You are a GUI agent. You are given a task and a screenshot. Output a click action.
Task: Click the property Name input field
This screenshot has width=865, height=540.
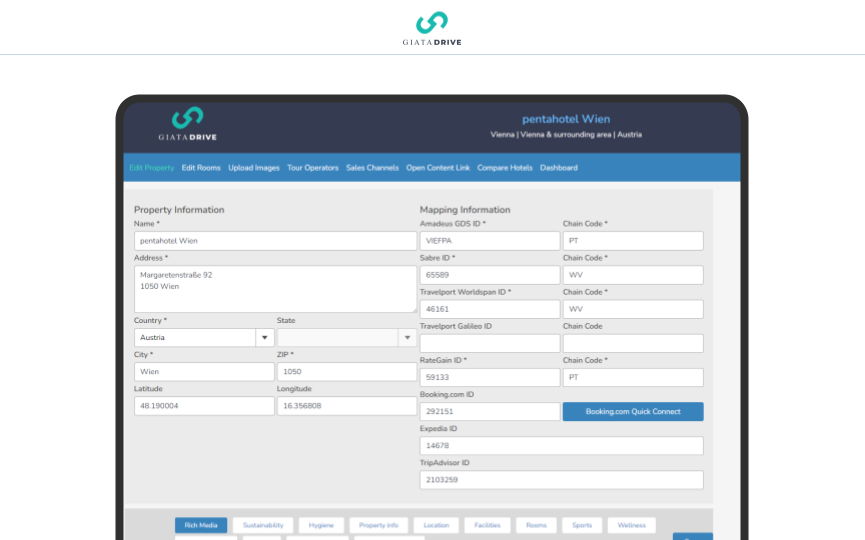pyautogui.click(x=275, y=241)
